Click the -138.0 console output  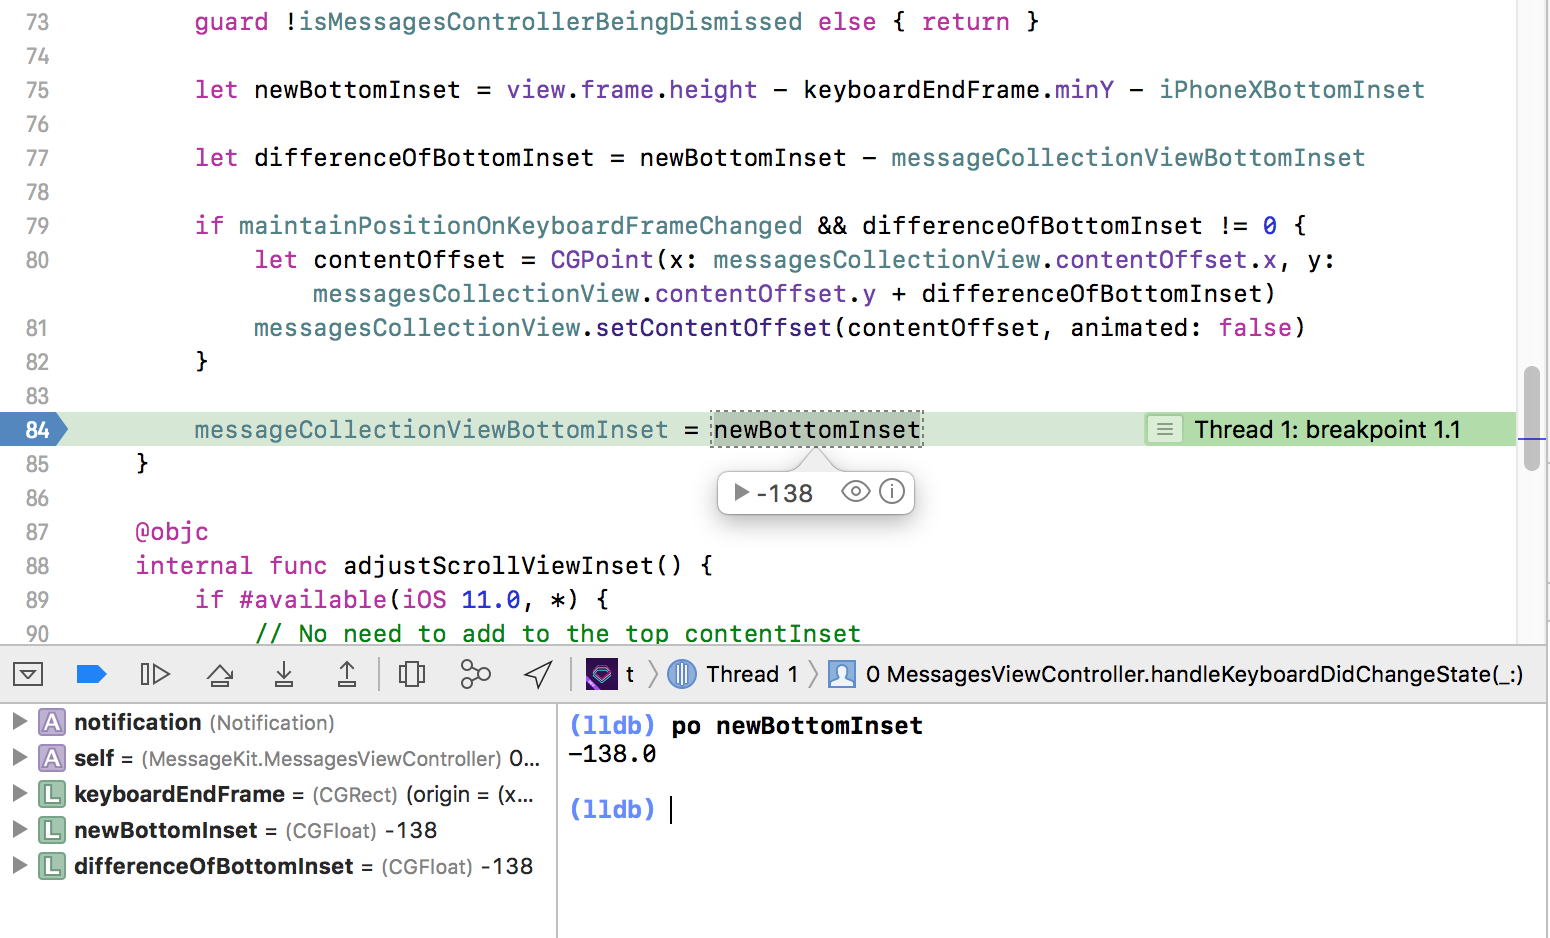pos(612,753)
